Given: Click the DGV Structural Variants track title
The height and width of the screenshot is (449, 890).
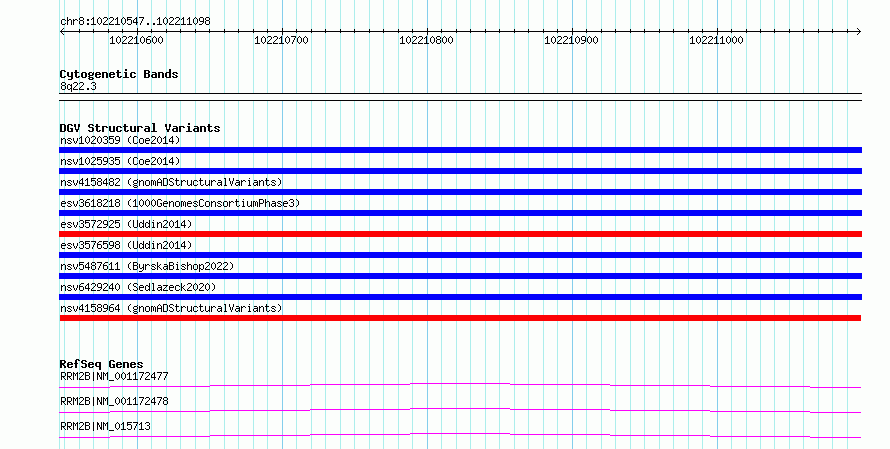Looking at the screenshot, I should point(140,128).
